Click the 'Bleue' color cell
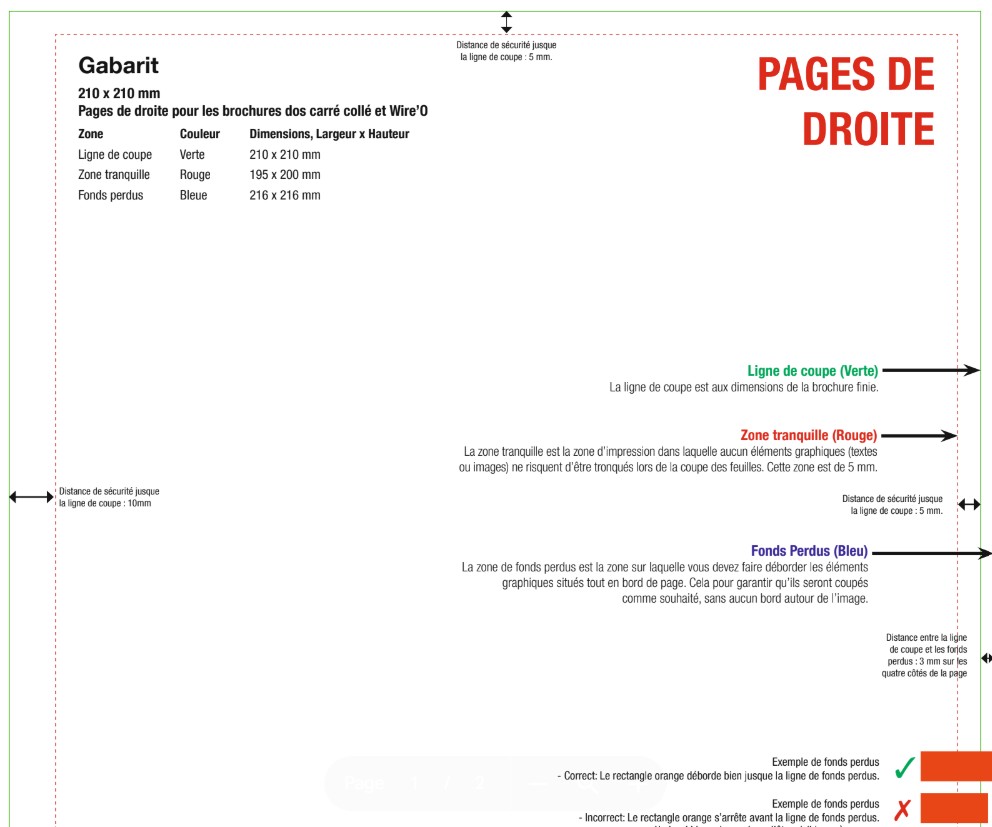Image resolution: width=992 pixels, height=827 pixels. [x=194, y=195]
